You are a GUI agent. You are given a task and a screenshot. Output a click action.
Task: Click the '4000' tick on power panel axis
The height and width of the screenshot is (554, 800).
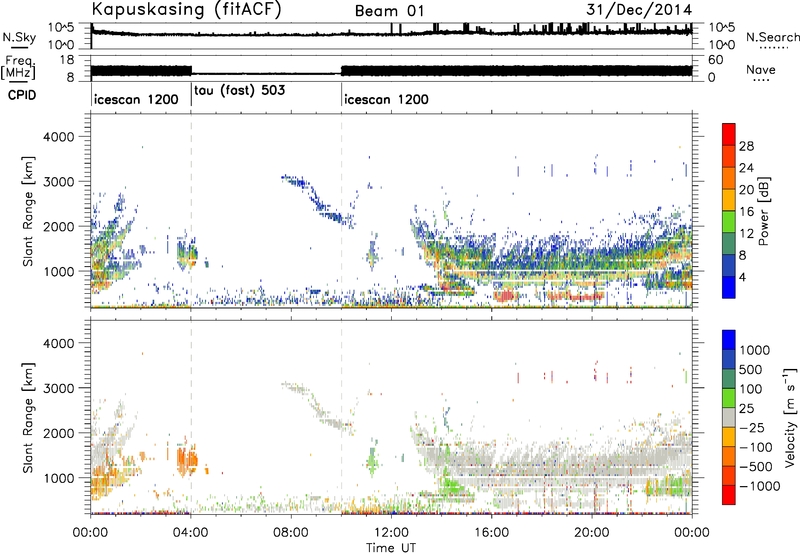[59, 137]
